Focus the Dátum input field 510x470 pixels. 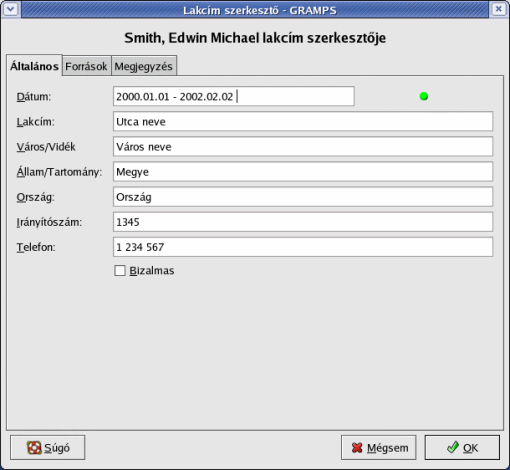234,96
